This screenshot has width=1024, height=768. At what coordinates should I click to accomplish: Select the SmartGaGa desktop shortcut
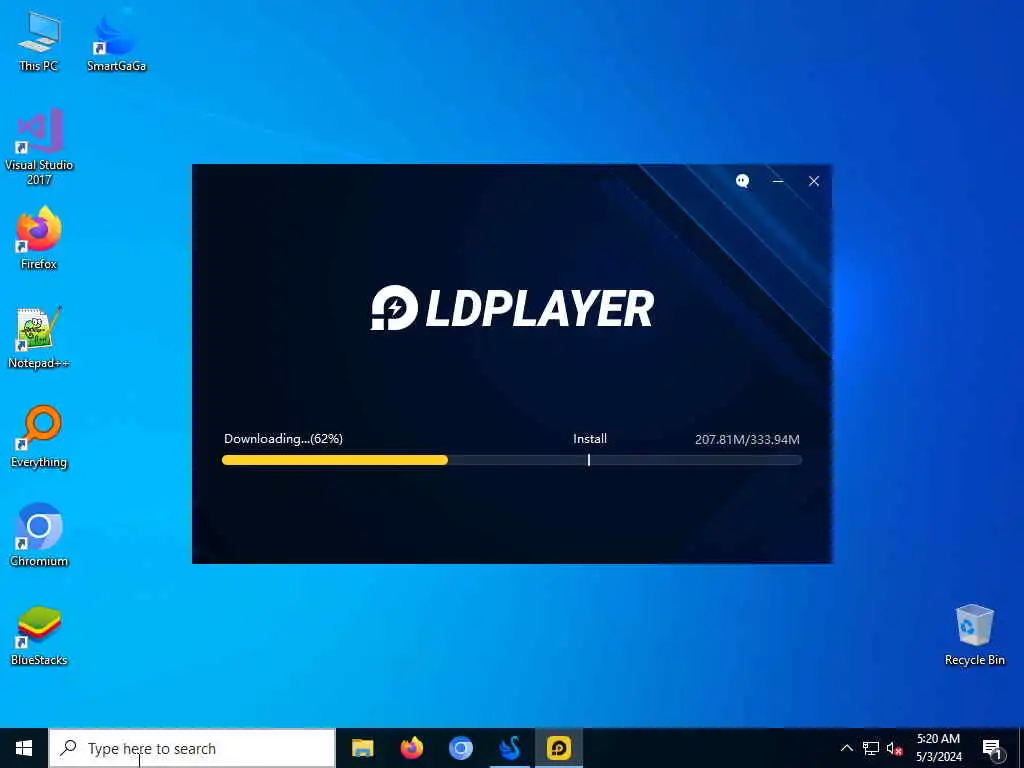click(x=116, y=41)
